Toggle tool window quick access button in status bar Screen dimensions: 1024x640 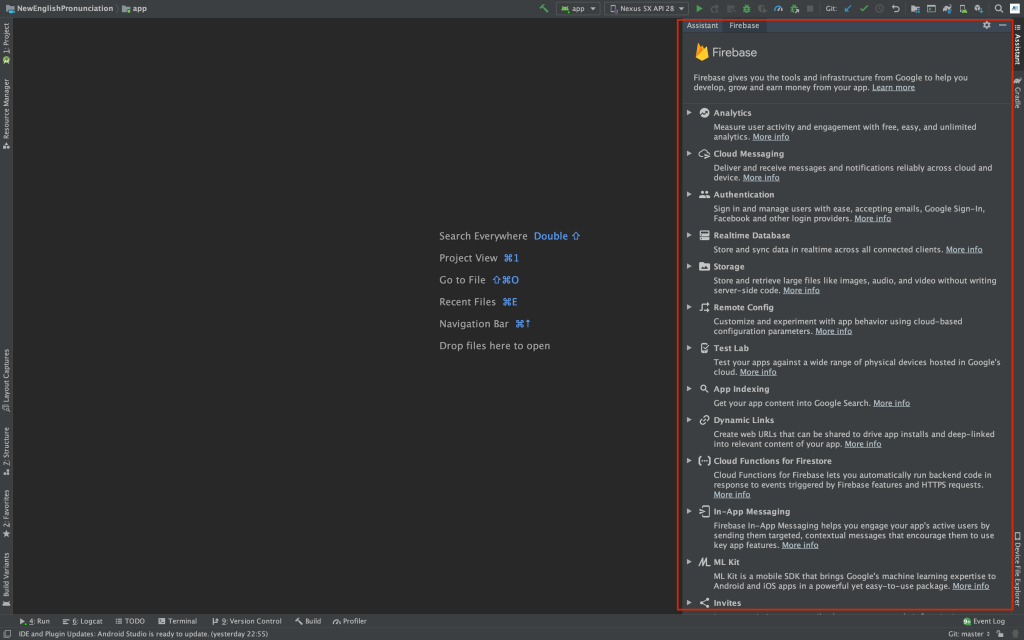click(7, 634)
